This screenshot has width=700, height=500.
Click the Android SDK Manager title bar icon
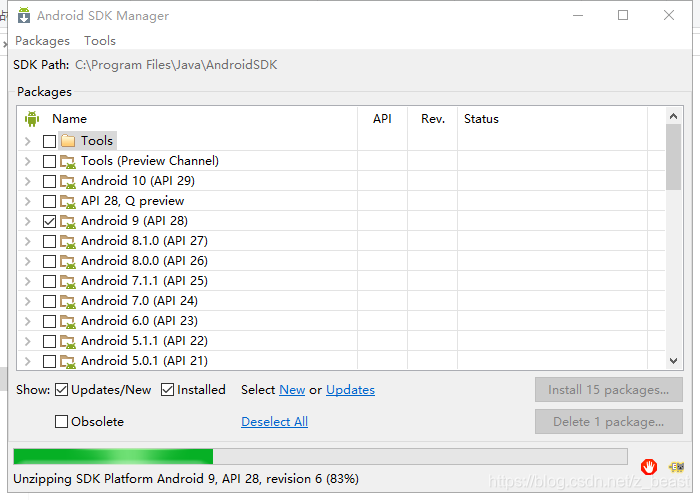tap(24, 16)
